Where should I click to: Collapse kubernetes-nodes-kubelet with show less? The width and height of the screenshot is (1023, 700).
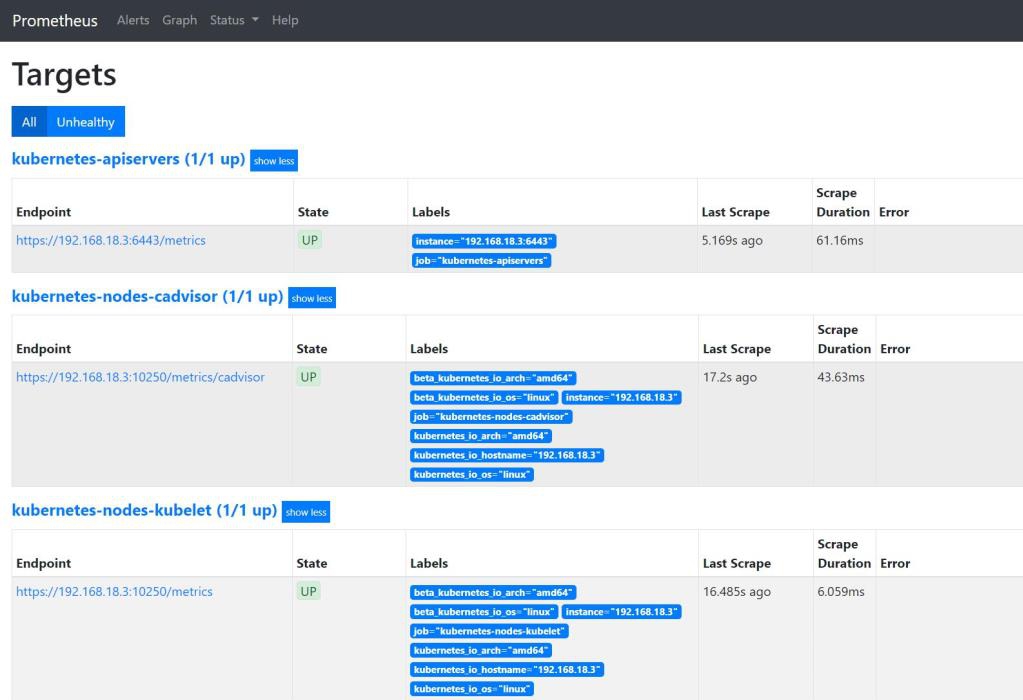(305, 512)
